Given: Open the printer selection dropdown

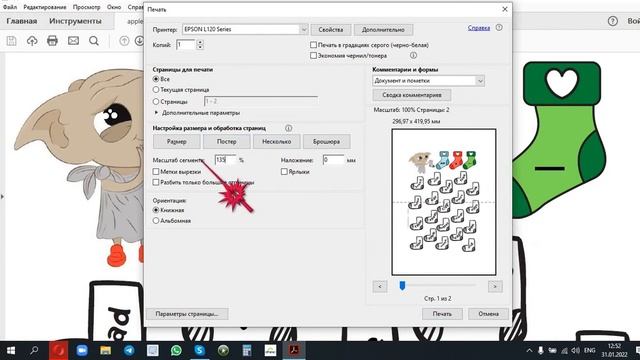Looking at the screenshot, I should point(304,29).
